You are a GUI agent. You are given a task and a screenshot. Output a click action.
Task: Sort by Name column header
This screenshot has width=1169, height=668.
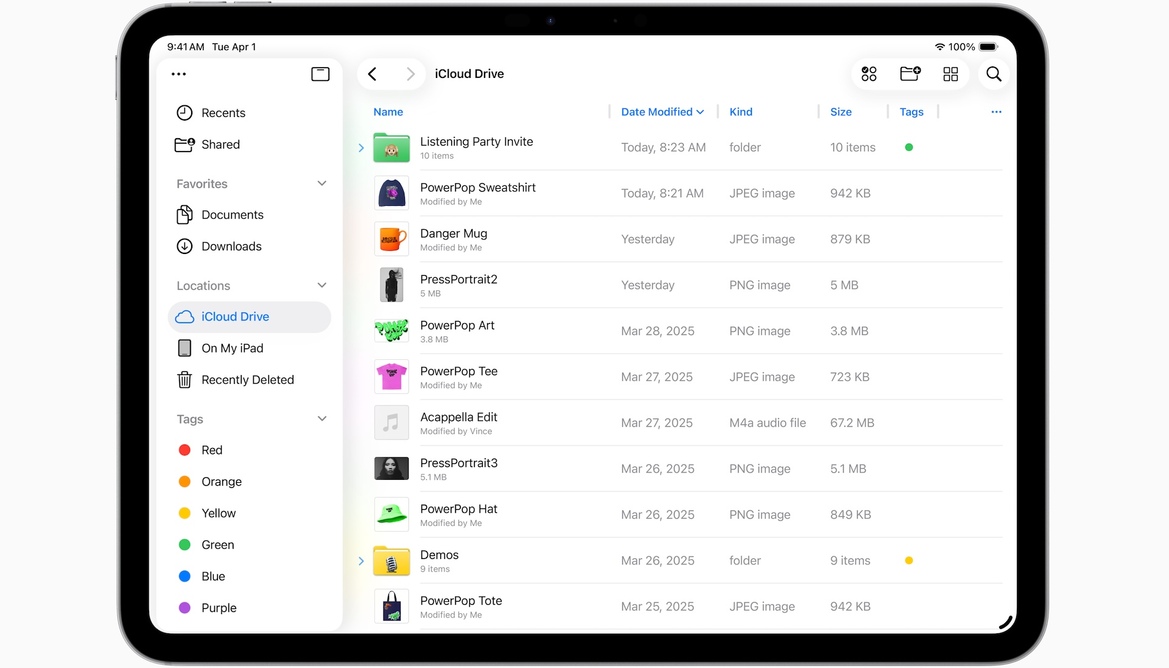pos(388,112)
